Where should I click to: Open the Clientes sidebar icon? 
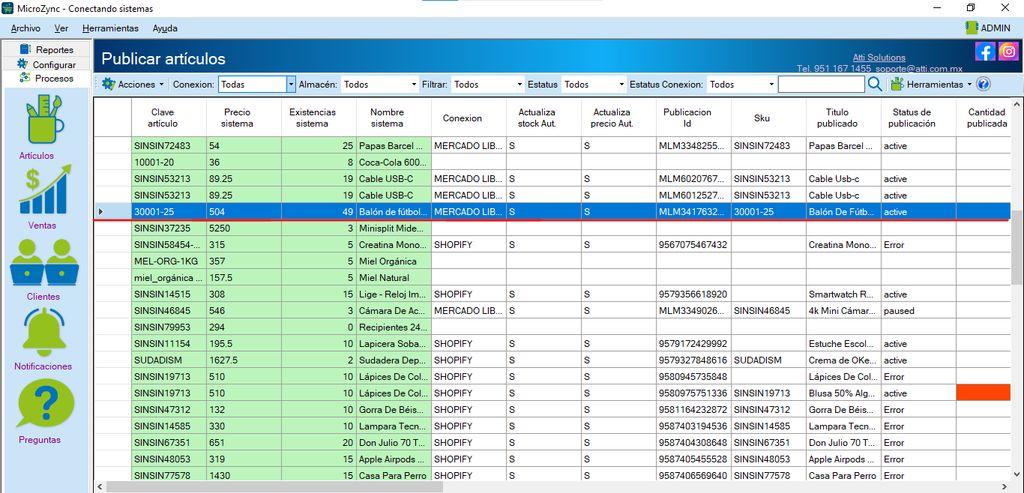coord(44,262)
